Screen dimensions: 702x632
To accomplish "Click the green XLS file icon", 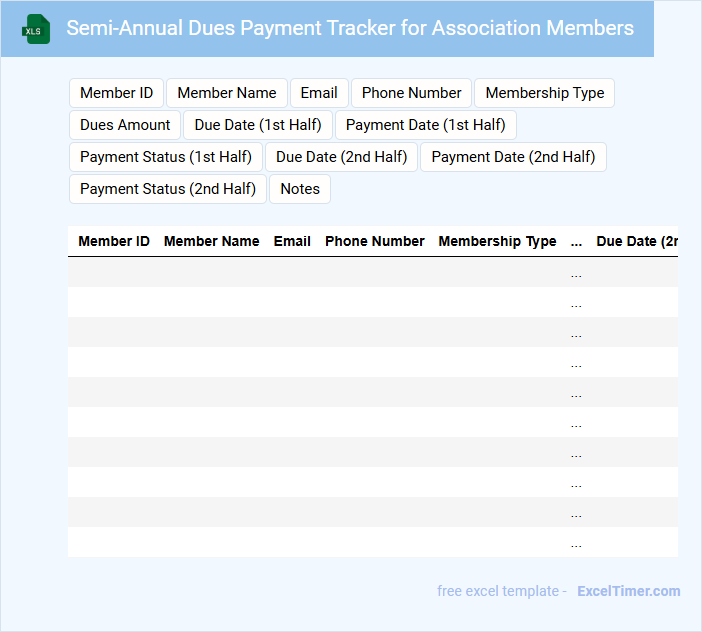I will point(37,29).
